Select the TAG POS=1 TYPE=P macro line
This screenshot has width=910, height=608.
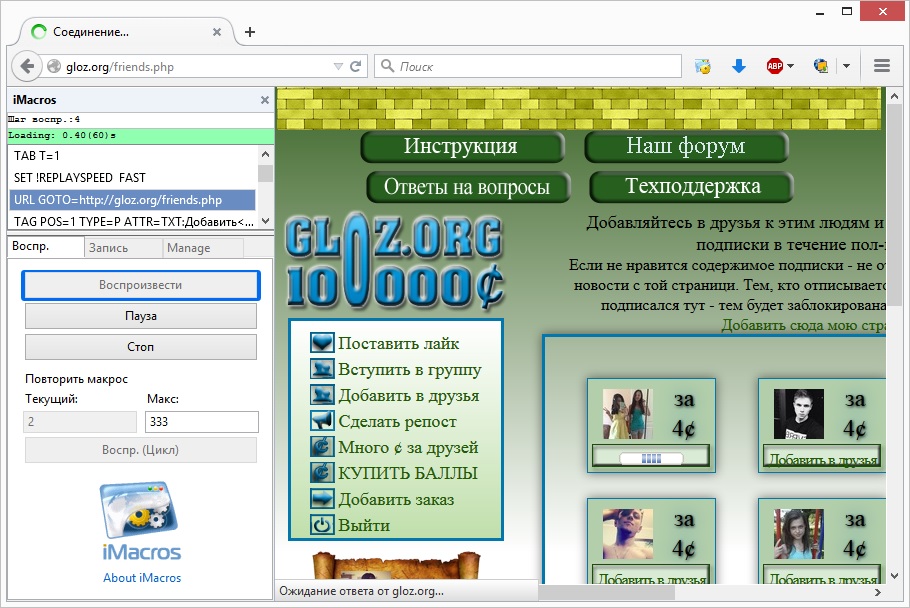coord(132,222)
